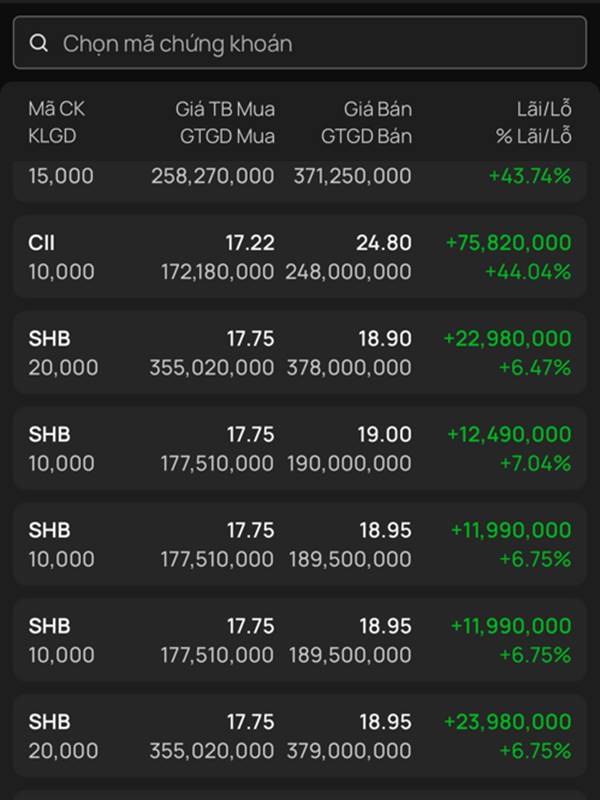The height and width of the screenshot is (800, 600).
Task: Click the +7.04% profit percentage
Action: click(535, 463)
